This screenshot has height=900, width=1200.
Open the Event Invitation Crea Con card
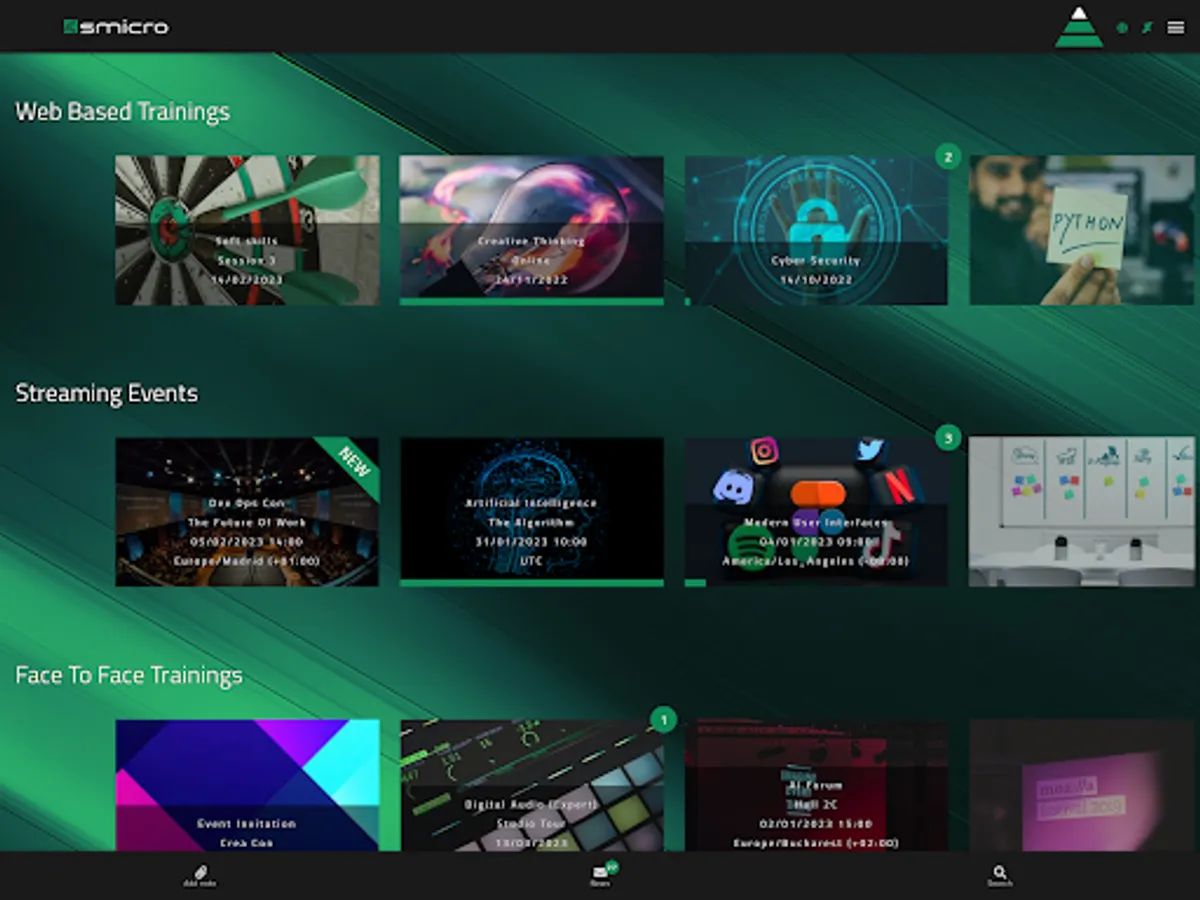click(x=247, y=785)
